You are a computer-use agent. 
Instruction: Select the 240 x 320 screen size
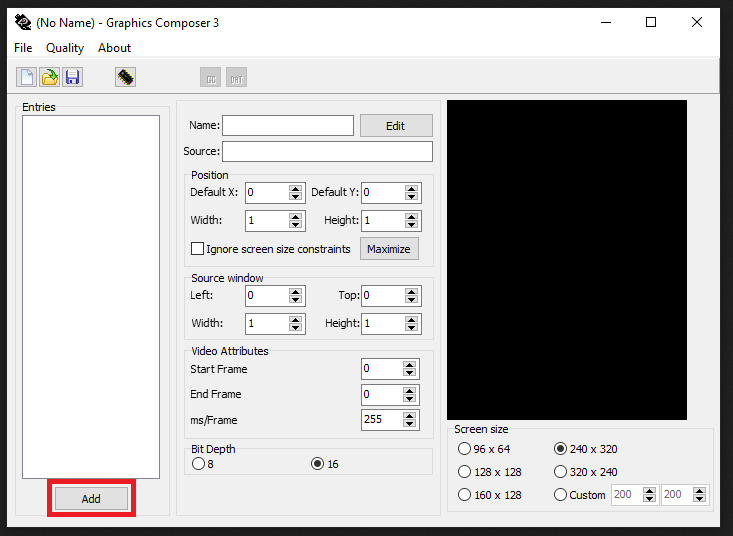click(x=560, y=449)
